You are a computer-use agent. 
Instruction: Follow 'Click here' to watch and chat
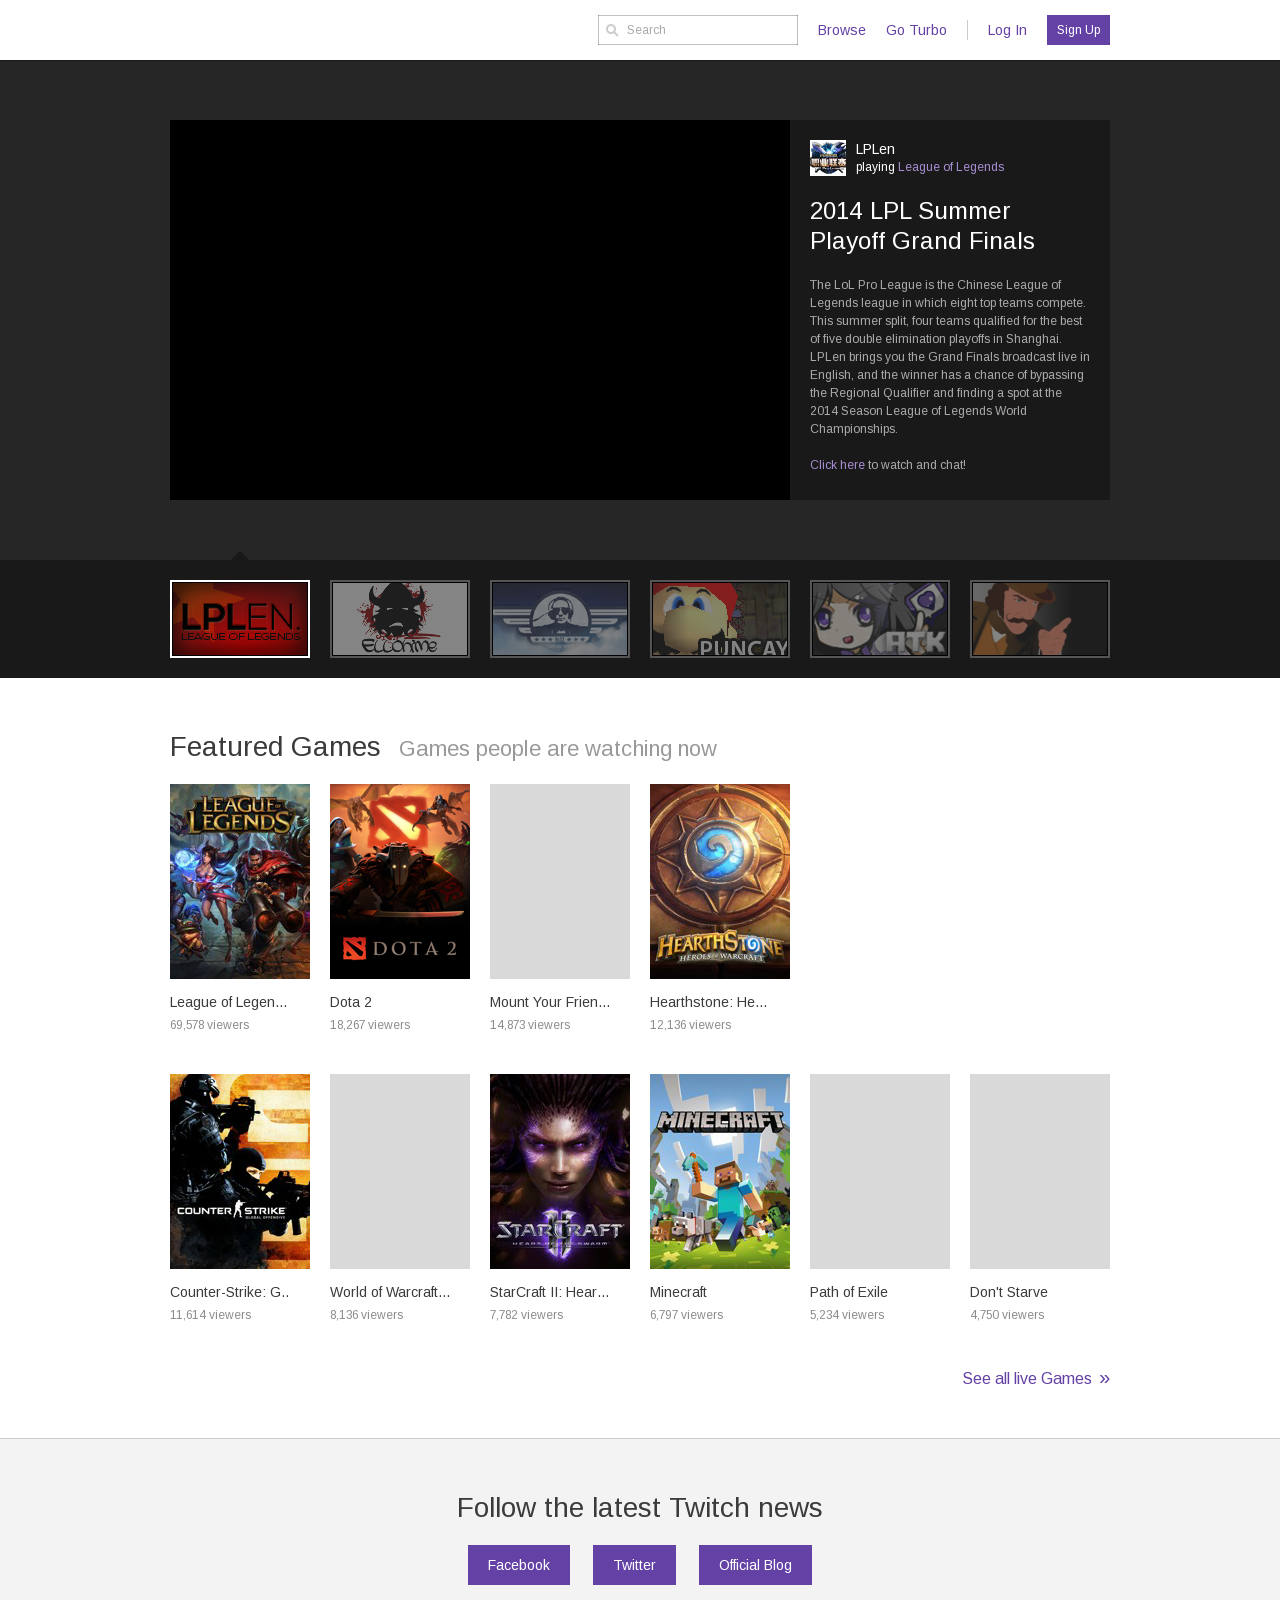point(837,465)
